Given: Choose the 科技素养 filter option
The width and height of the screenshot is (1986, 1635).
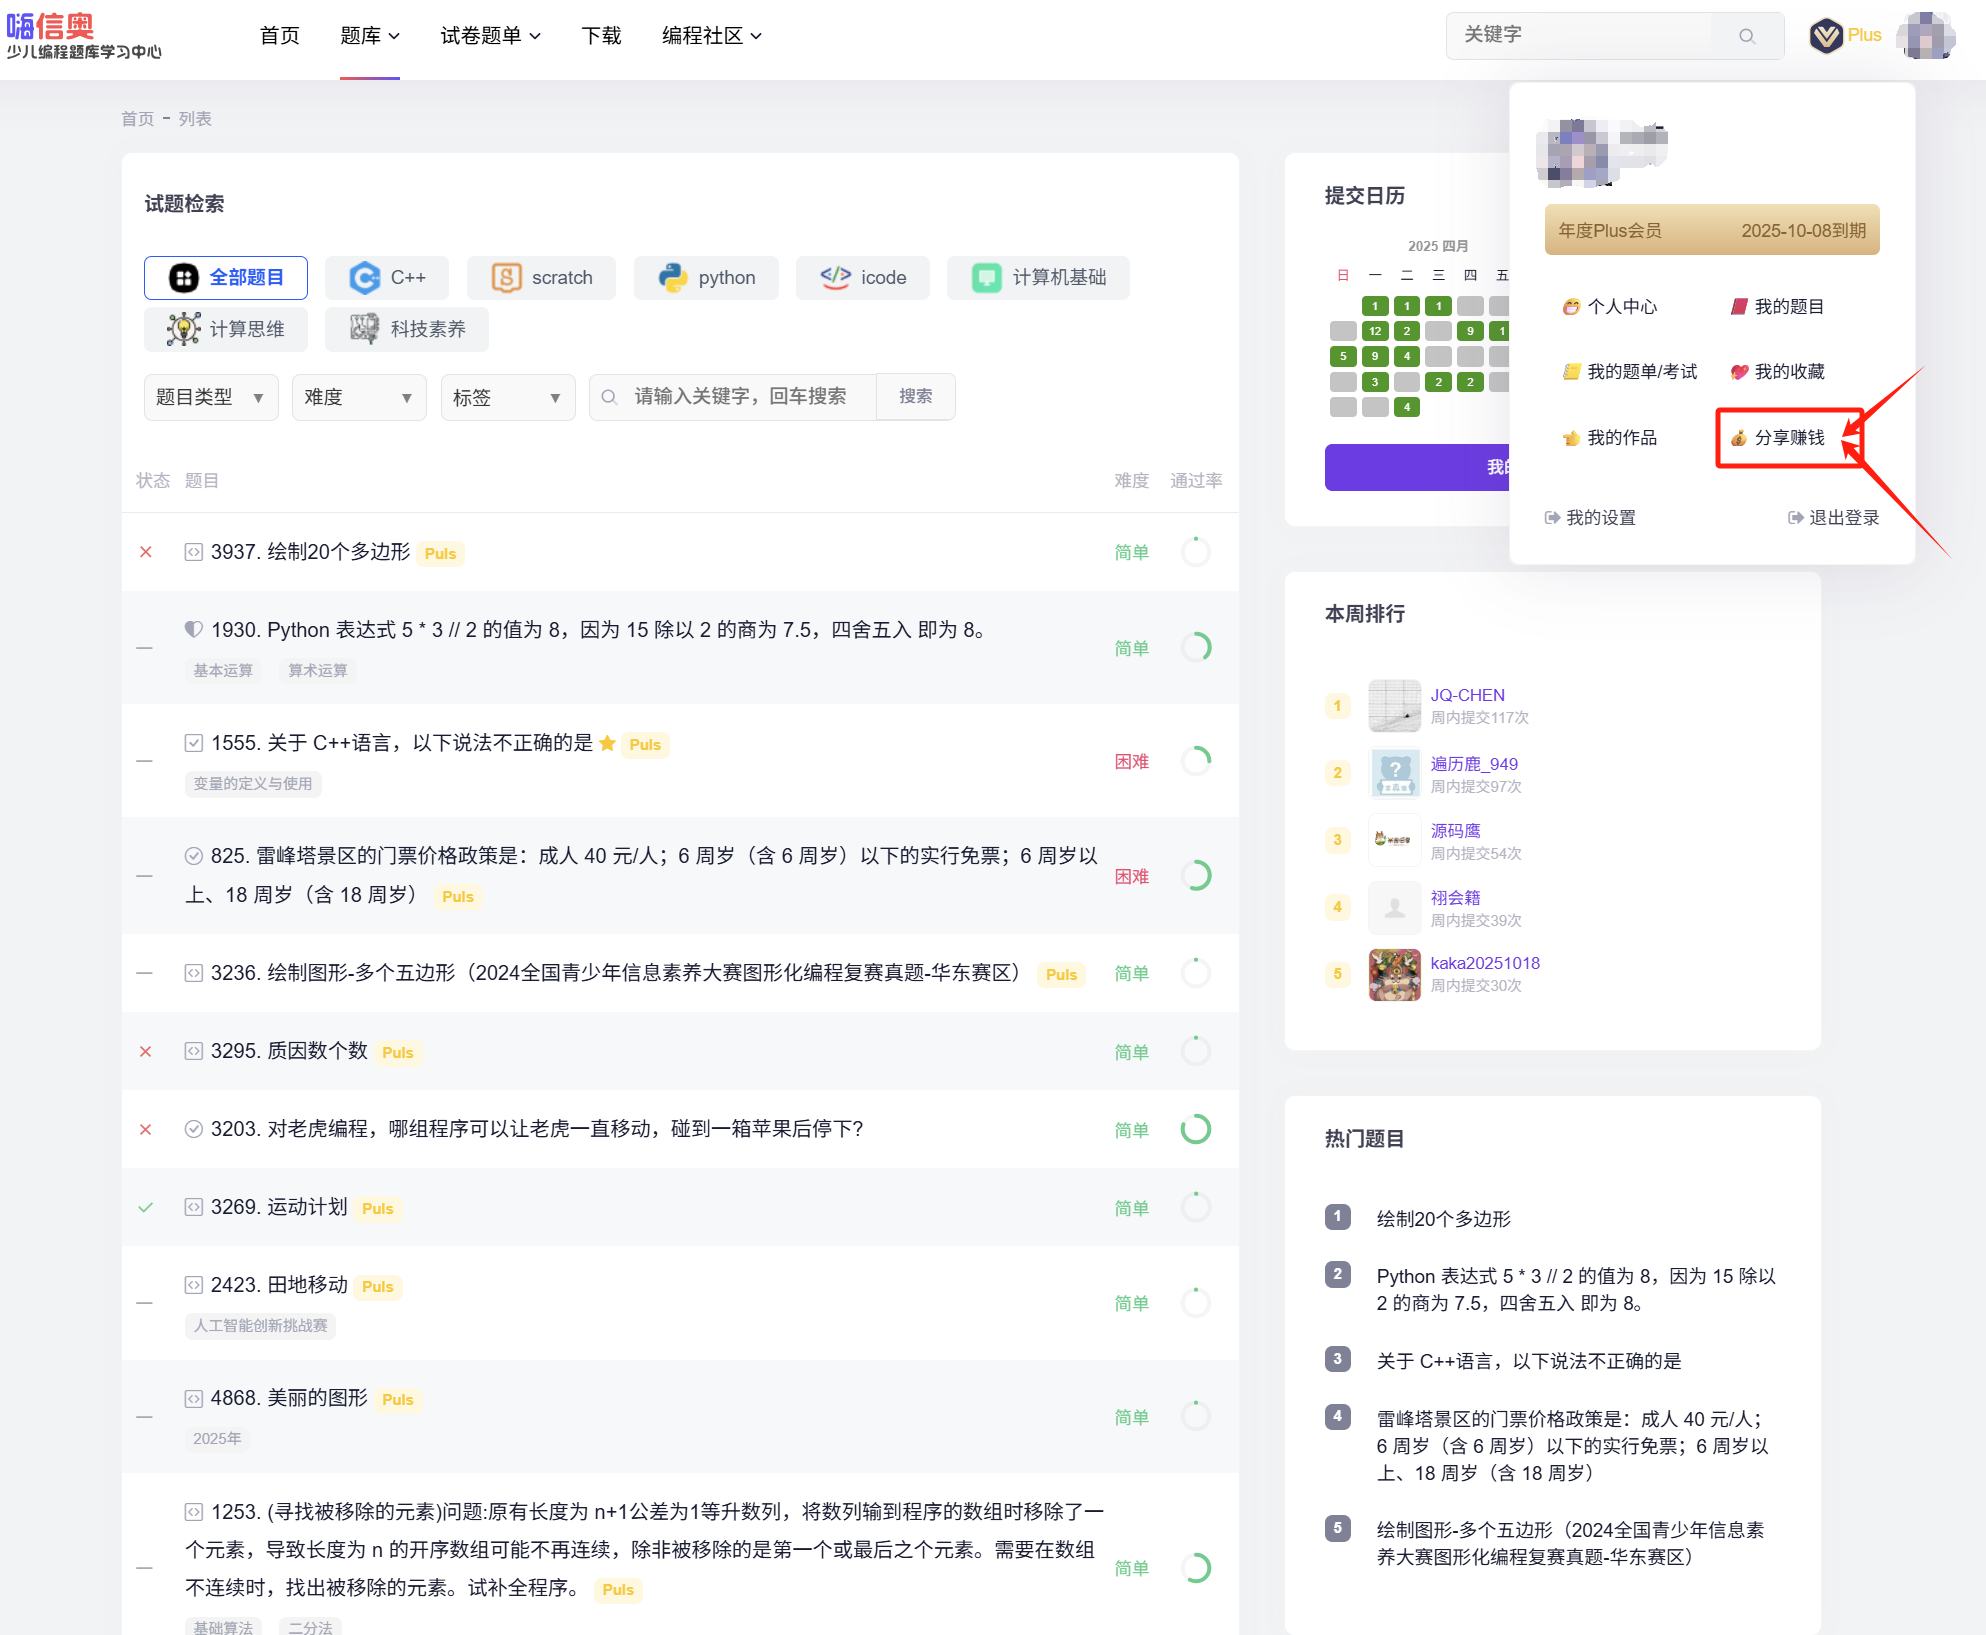Looking at the screenshot, I should pyautogui.click(x=407, y=330).
